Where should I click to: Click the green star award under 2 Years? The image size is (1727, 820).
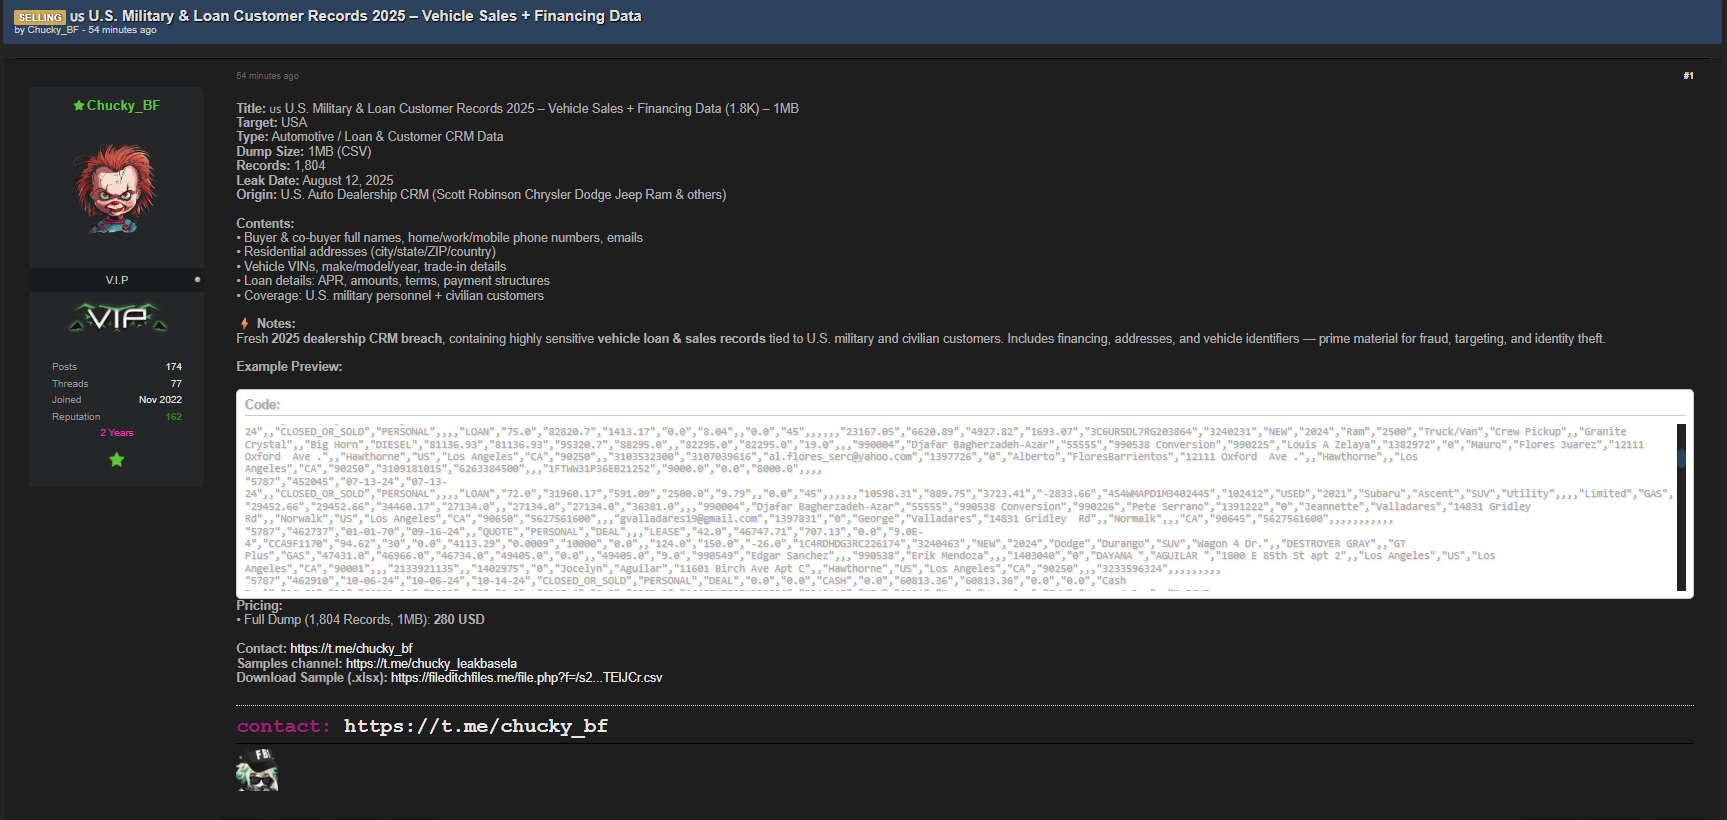116,460
